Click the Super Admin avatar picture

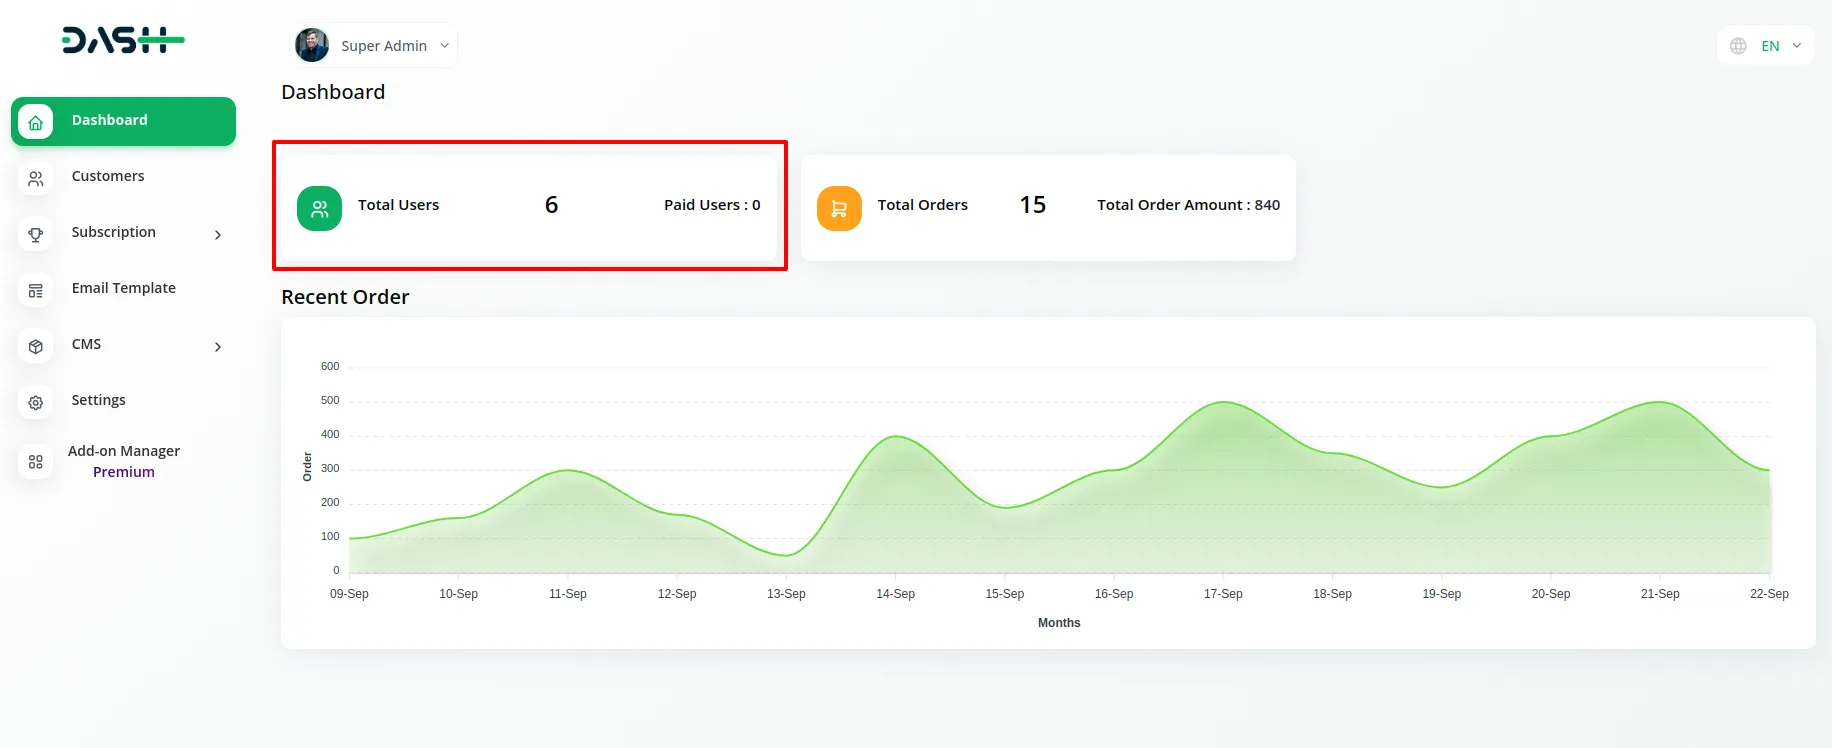[x=312, y=45]
